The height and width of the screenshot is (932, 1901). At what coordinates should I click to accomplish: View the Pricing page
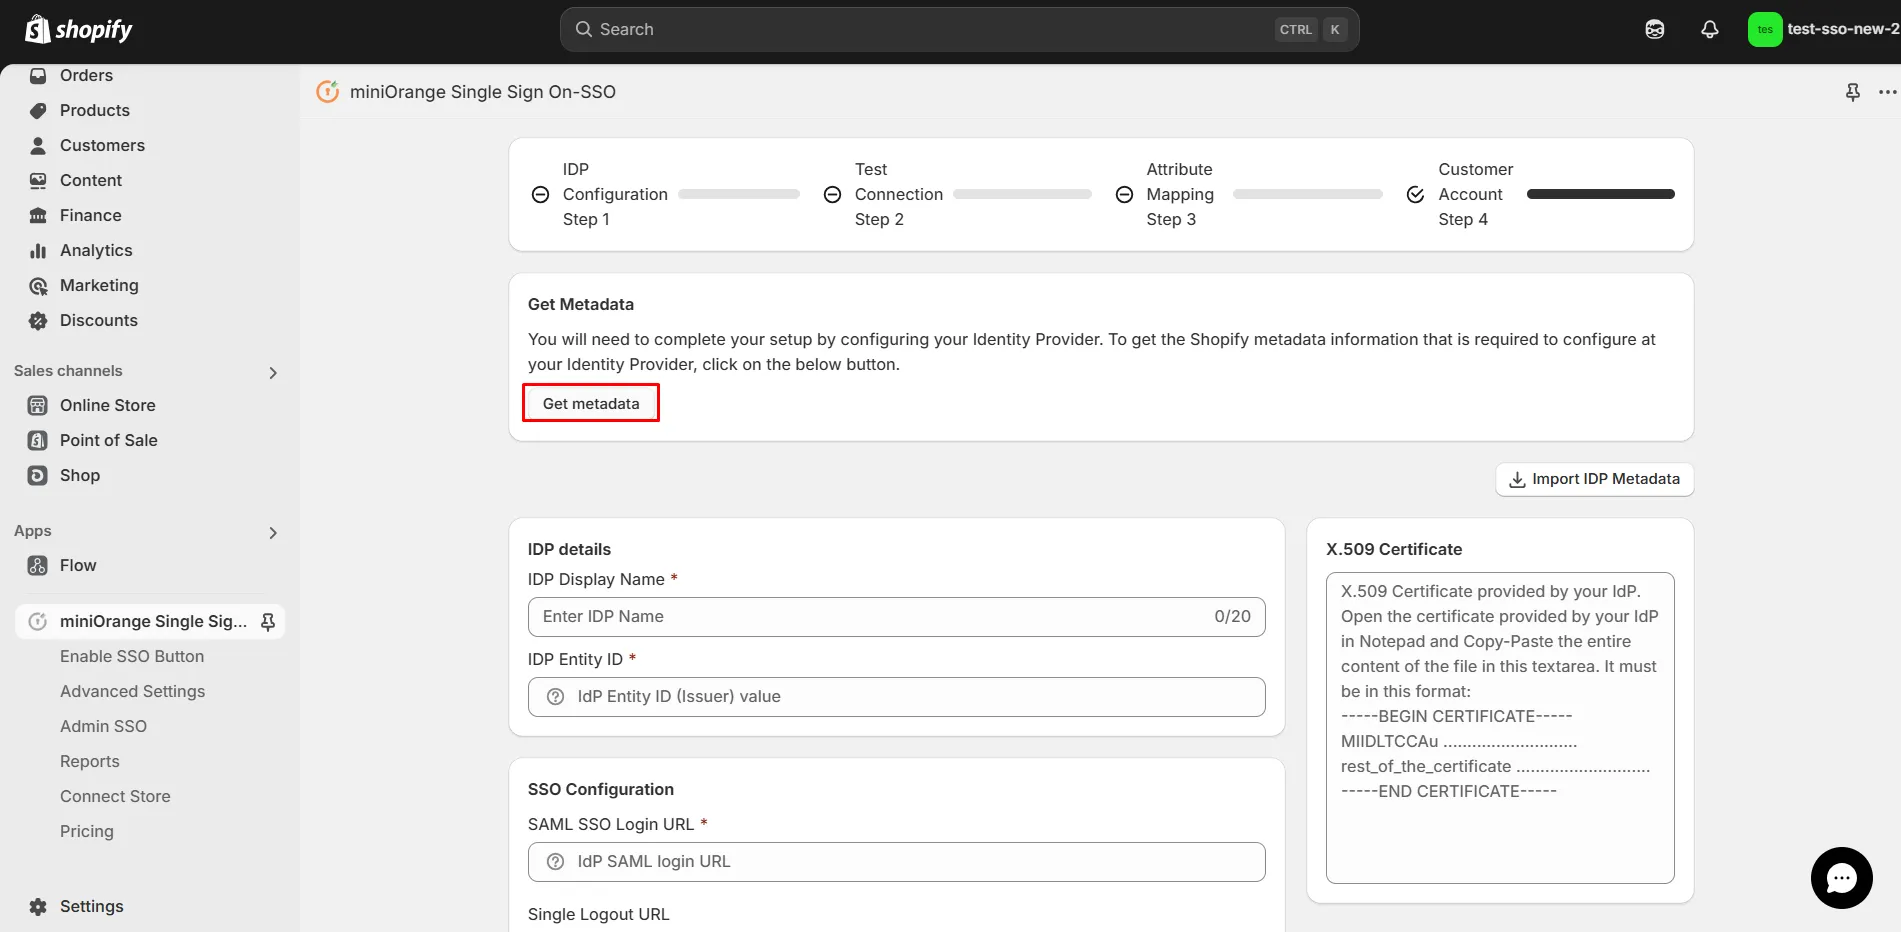(87, 831)
